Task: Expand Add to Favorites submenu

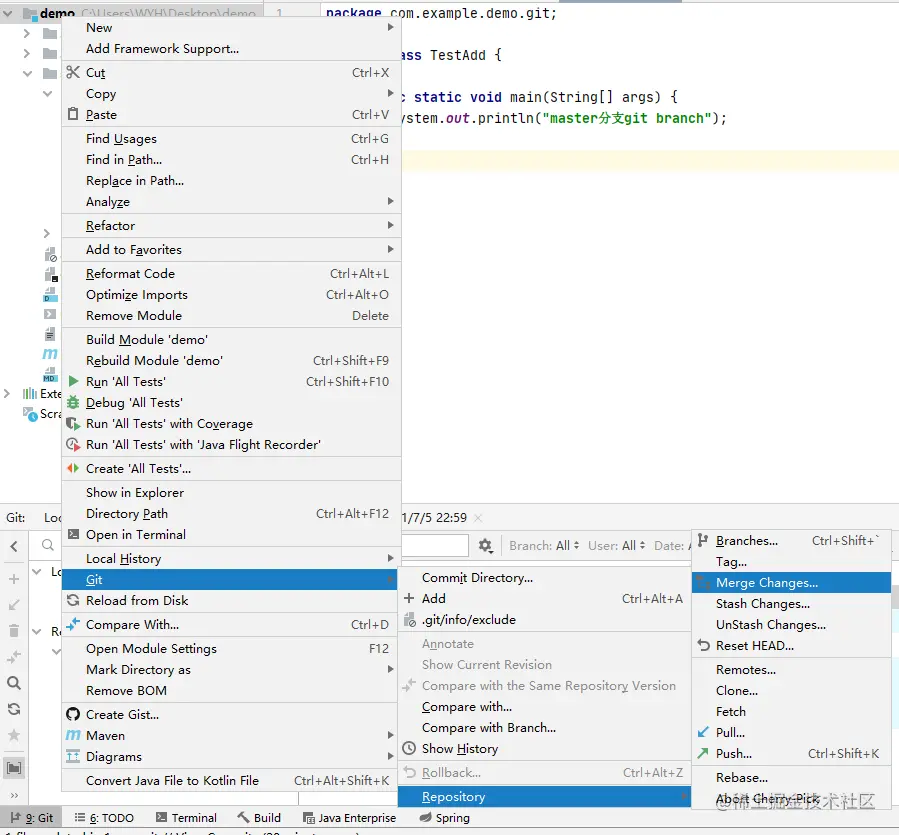Action: (390, 249)
